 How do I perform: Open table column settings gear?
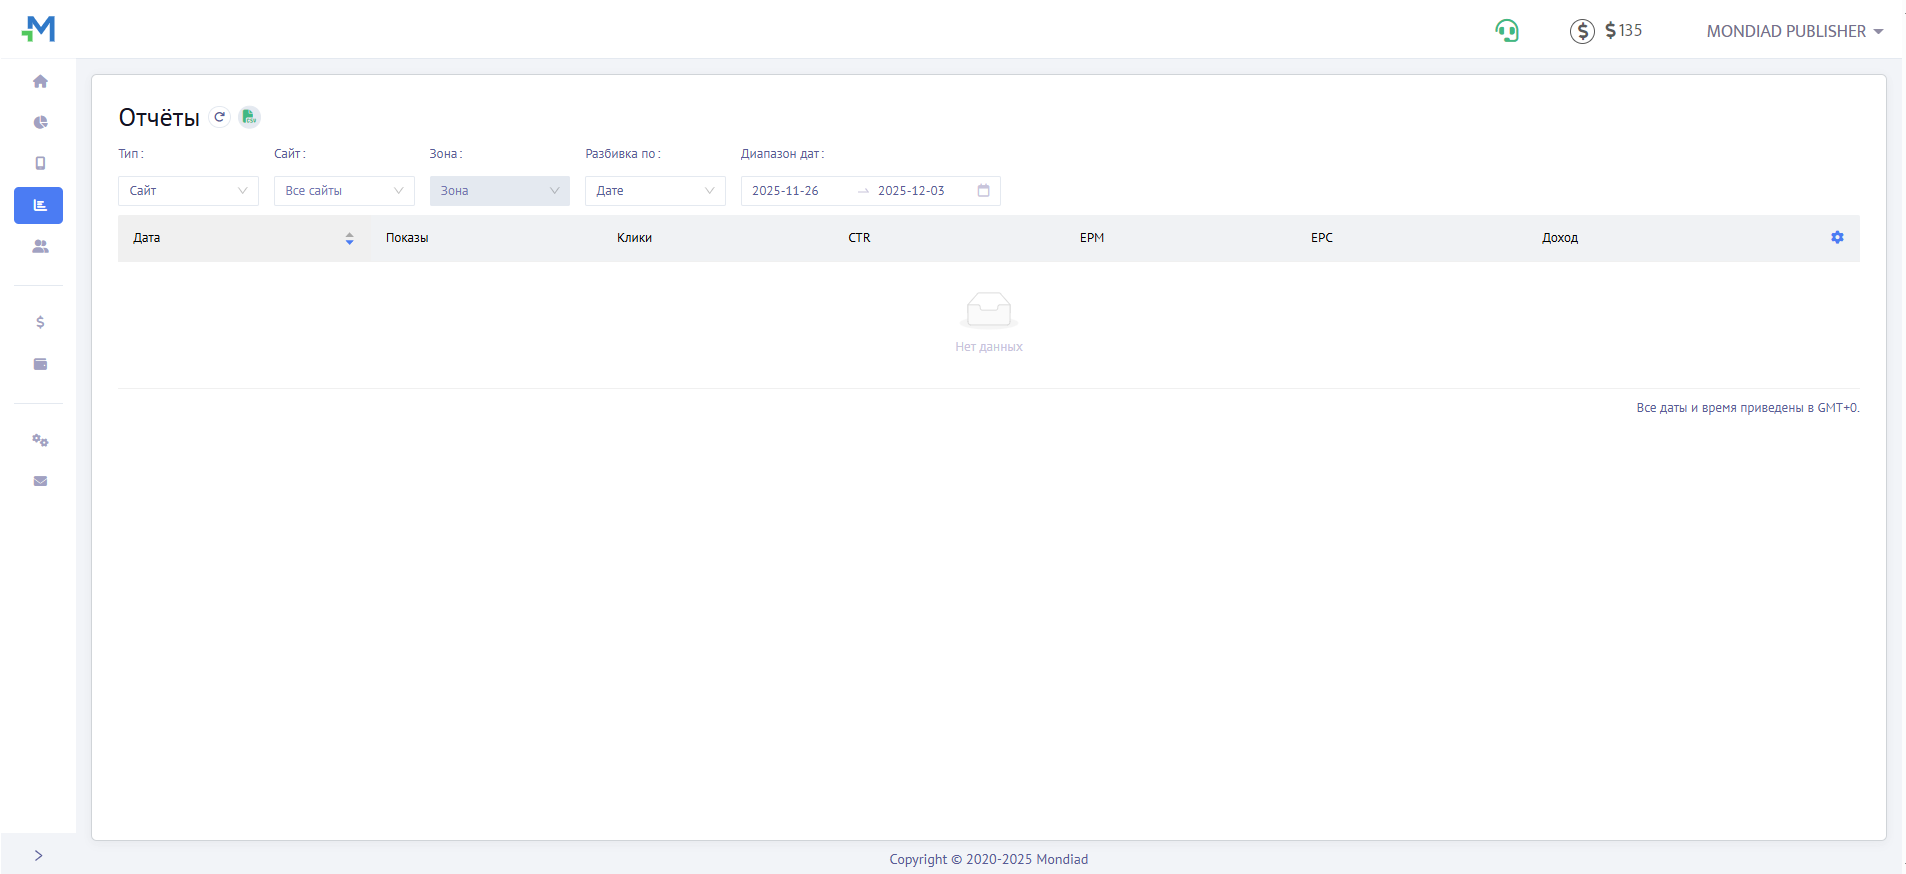pyautogui.click(x=1837, y=238)
